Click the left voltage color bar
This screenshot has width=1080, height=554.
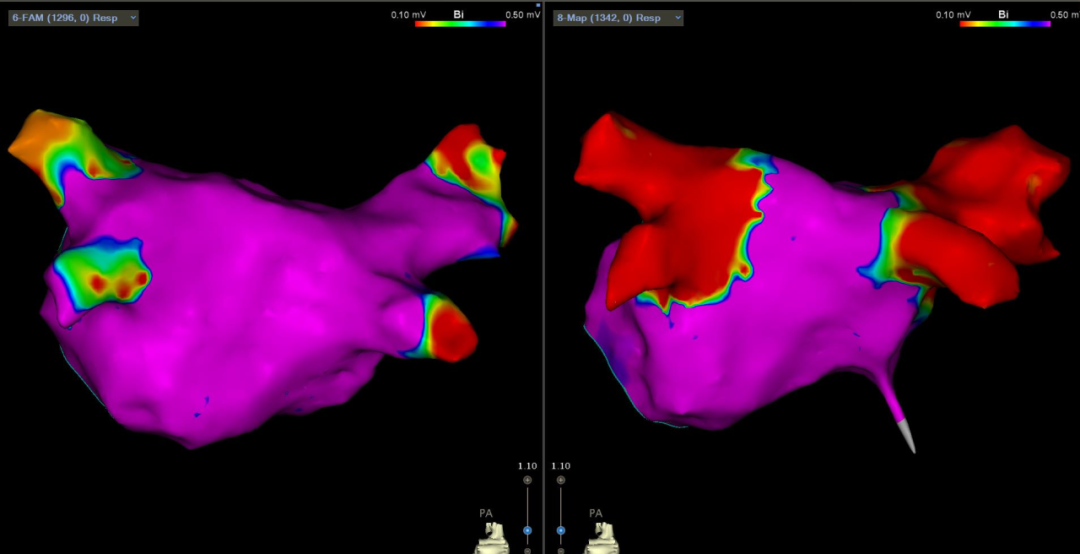[x=460, y=23]
